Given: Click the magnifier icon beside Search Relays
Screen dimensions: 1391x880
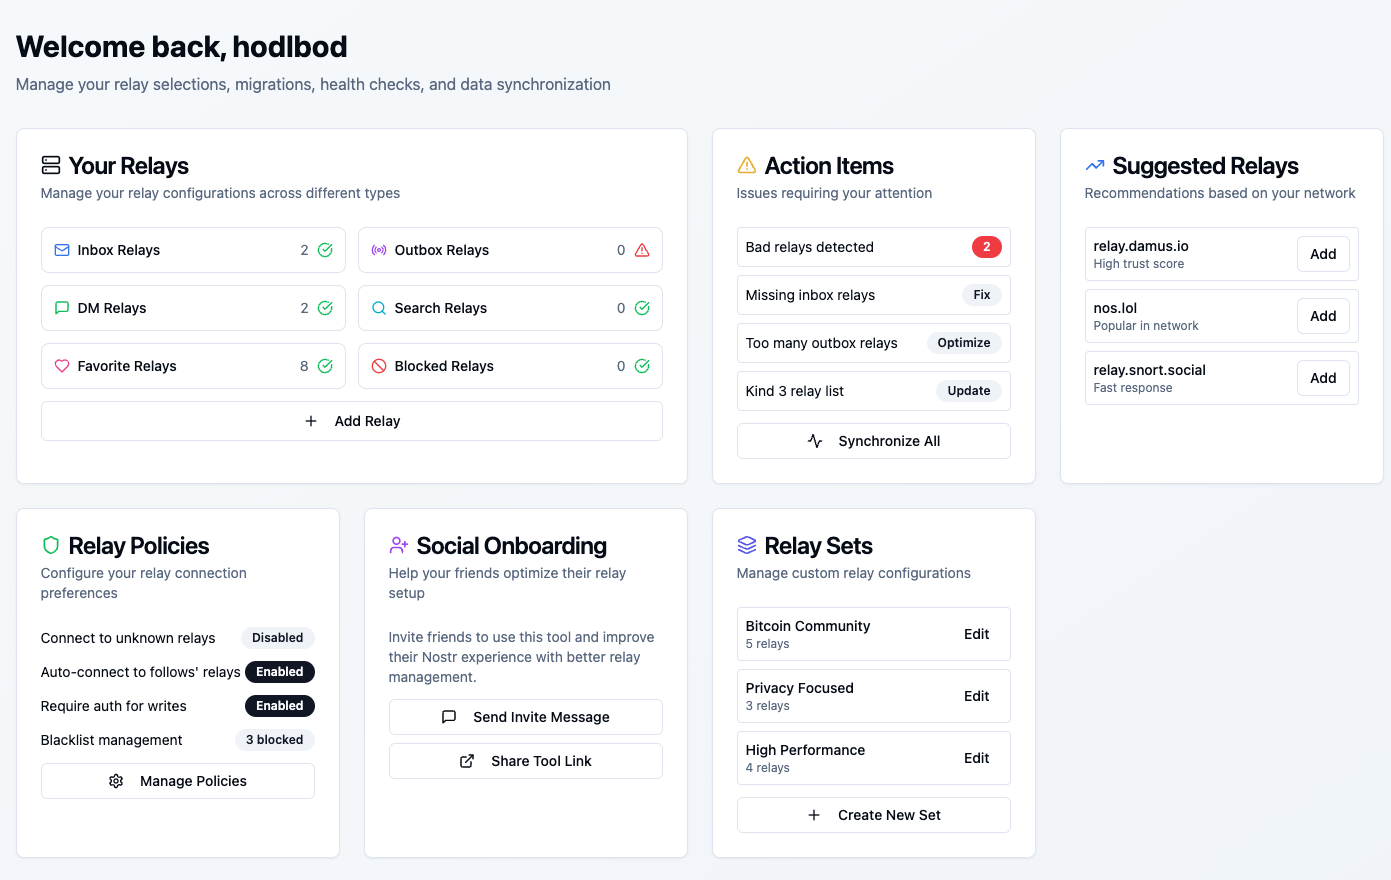Looking at the screenshot, I should pos(379,308).
